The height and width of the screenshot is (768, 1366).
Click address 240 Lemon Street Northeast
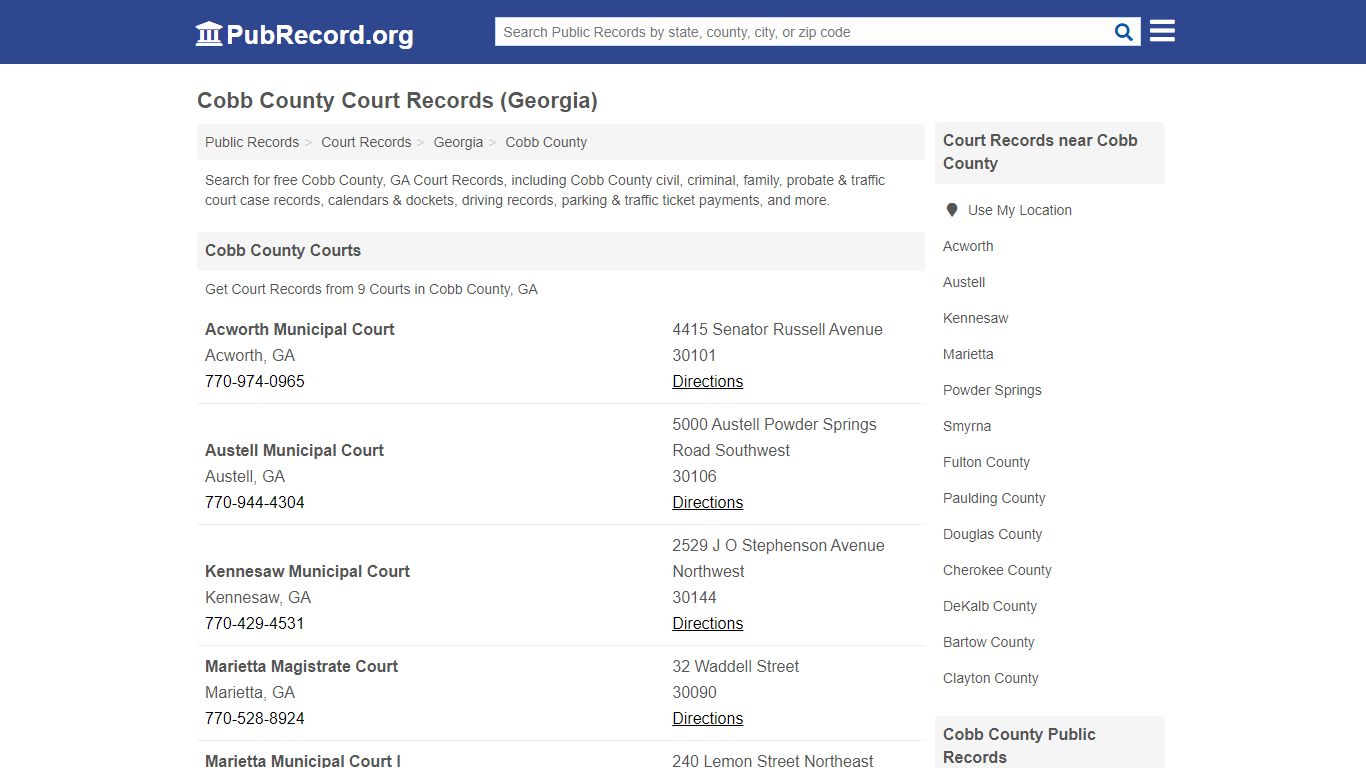(x=773, y=761)
